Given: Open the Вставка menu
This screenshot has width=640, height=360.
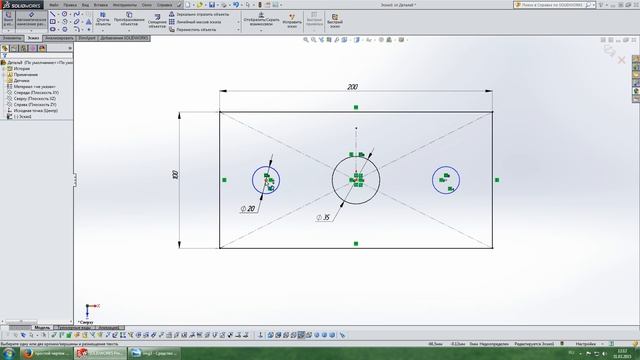Looking at the screenshot, I should (x=101, y=5).
